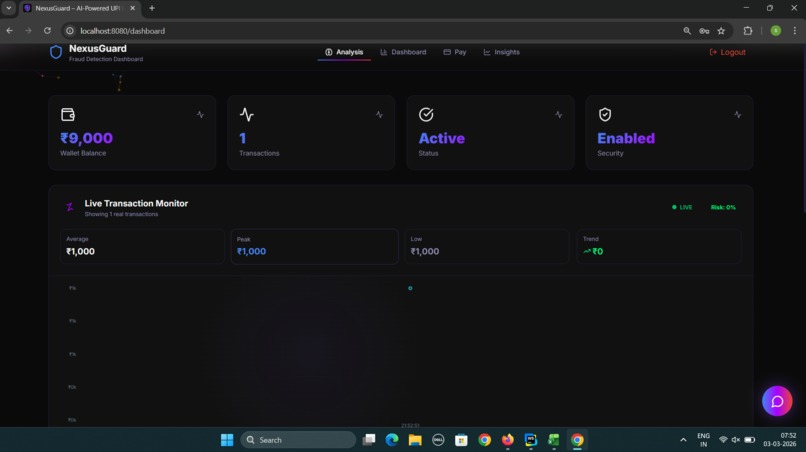The height and width of the screenshot is (452, 806).
Task: Click the password key icon in address bar
Action: (704, 31)
